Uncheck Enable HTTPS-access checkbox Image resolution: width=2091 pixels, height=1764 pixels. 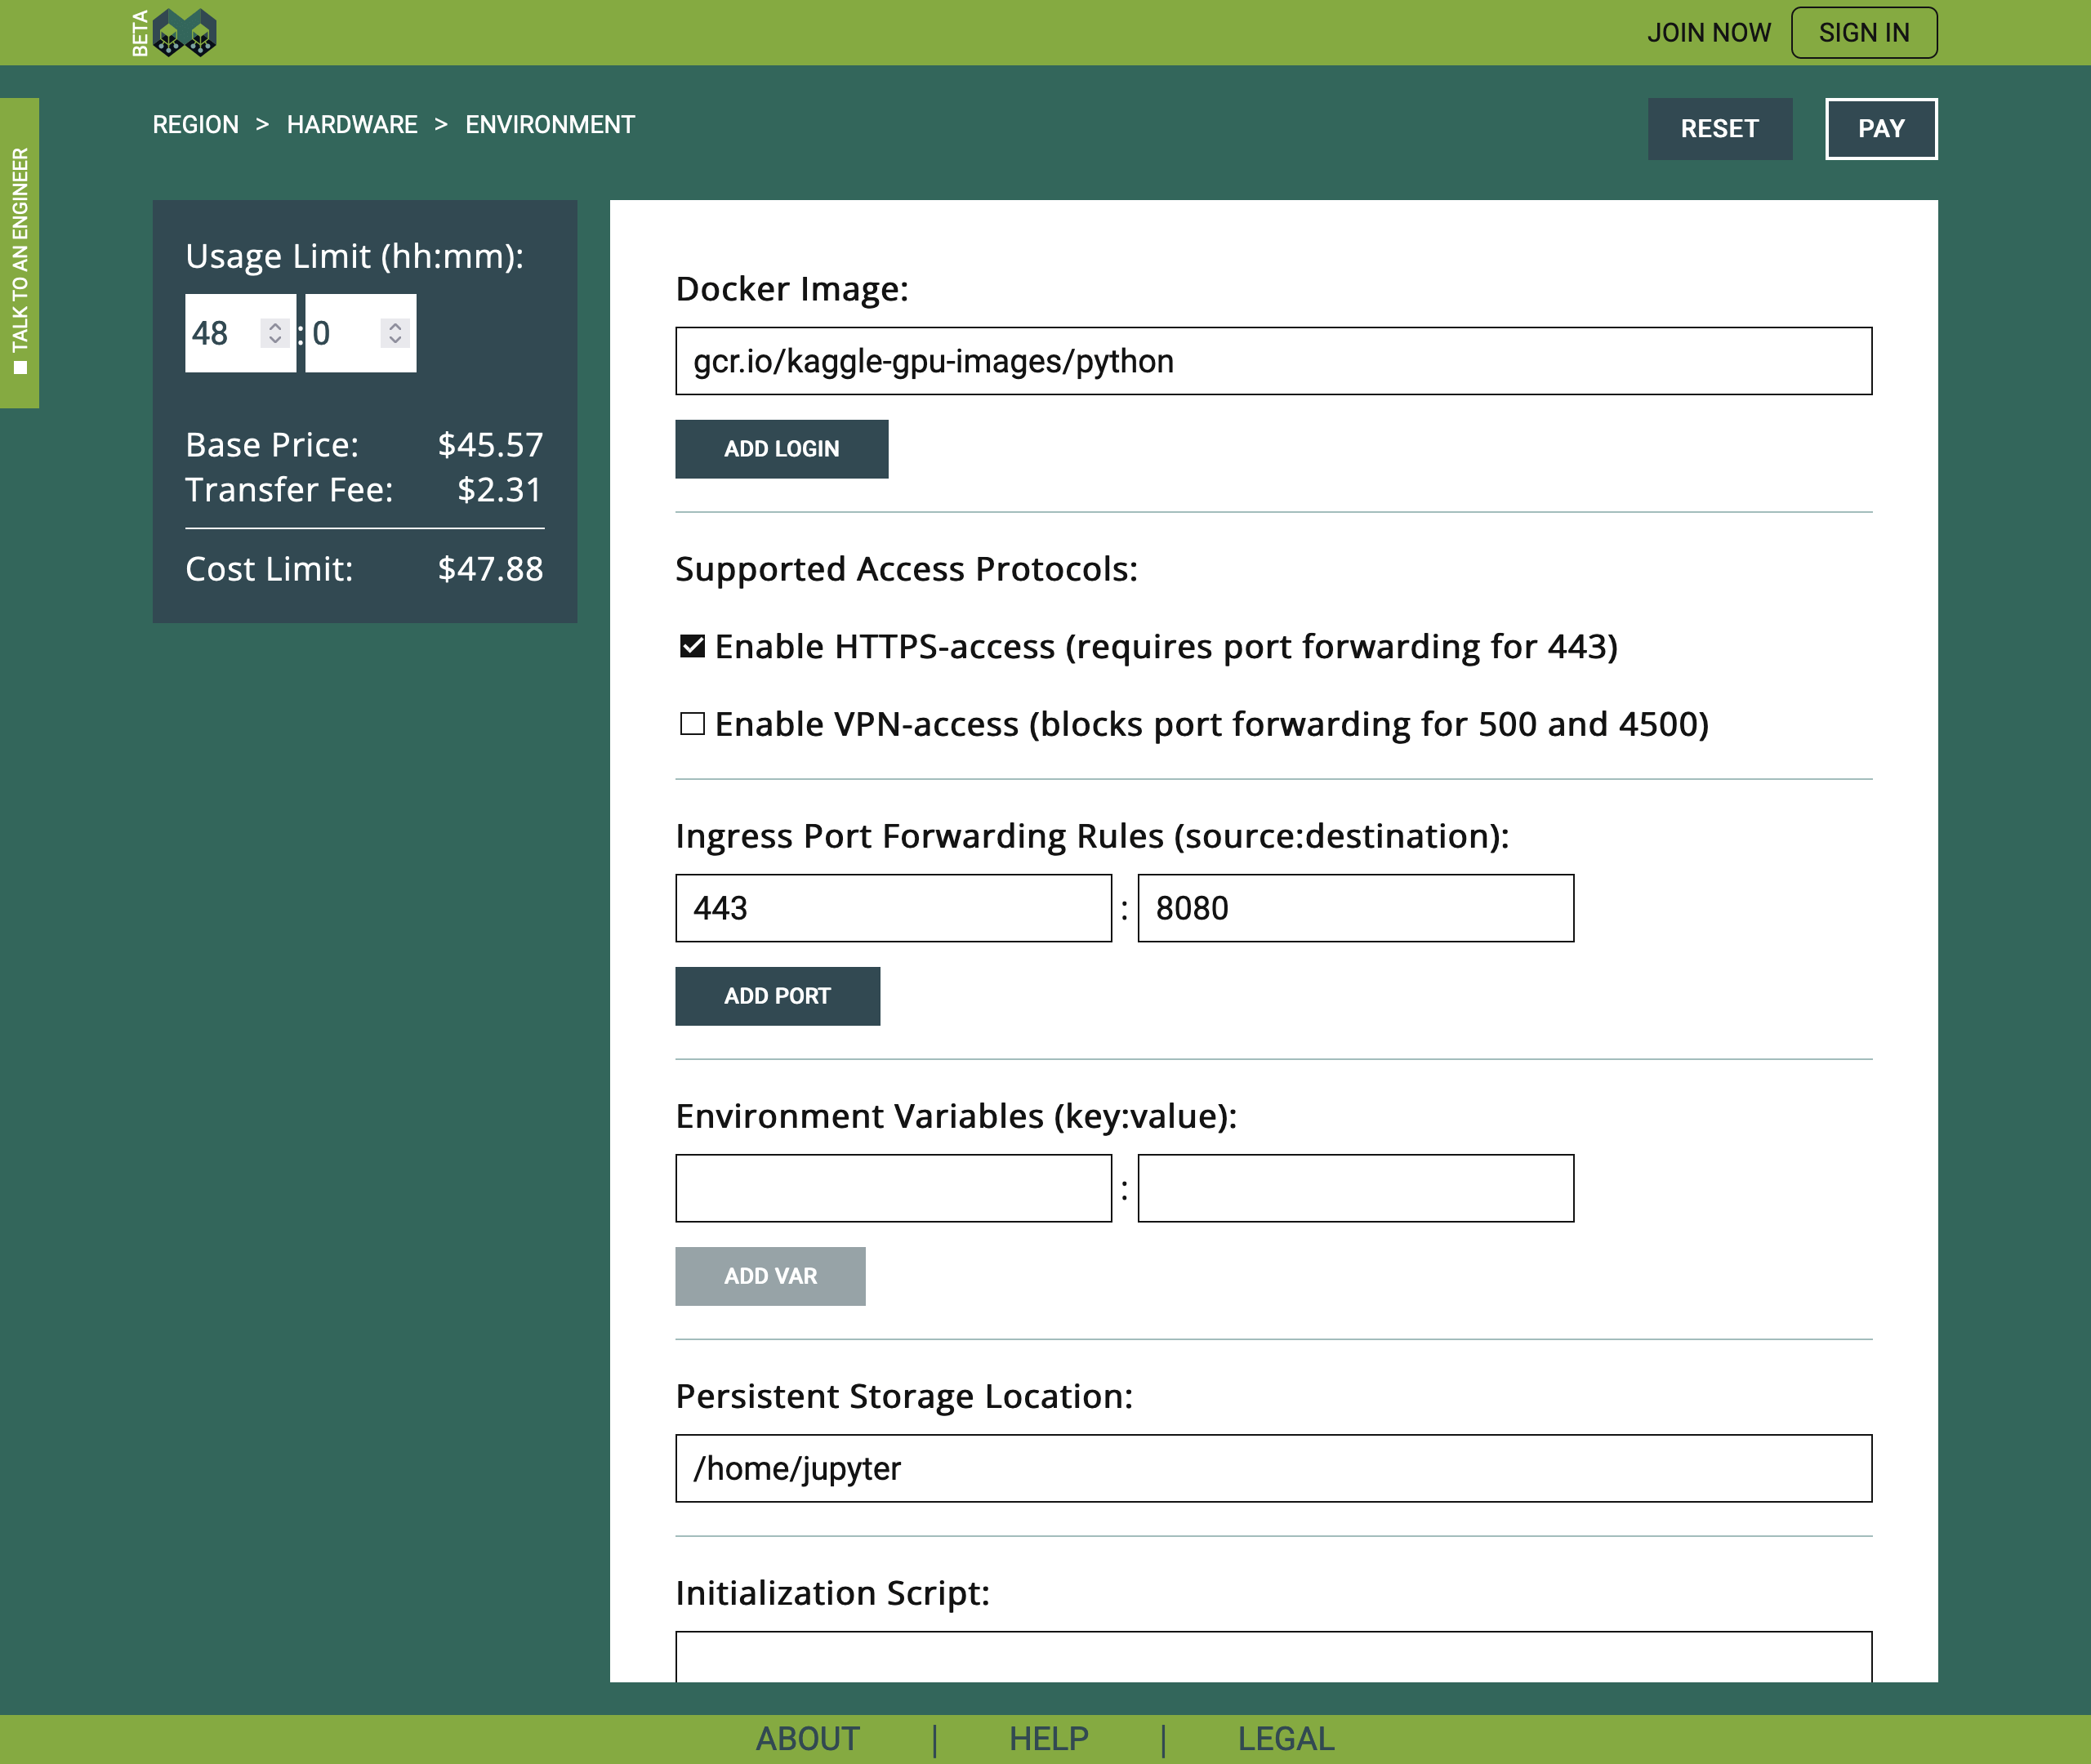pos(692,646)
